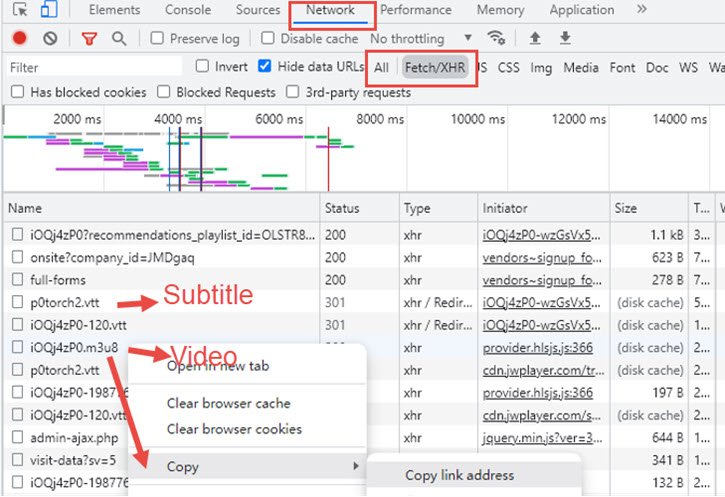Choose Open in new tab menu item
The height and width of the screenshot is (497, 725).
[x=218, y=366]
